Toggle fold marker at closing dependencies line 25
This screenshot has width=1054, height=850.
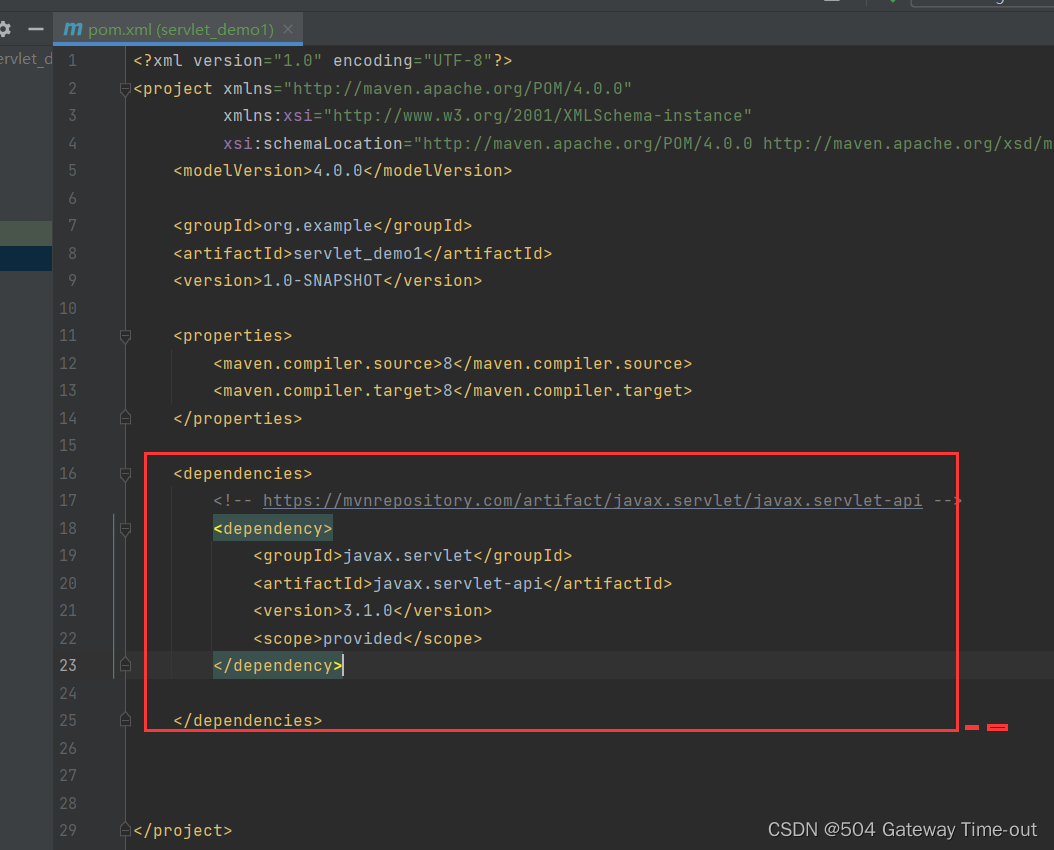[125, 720]
